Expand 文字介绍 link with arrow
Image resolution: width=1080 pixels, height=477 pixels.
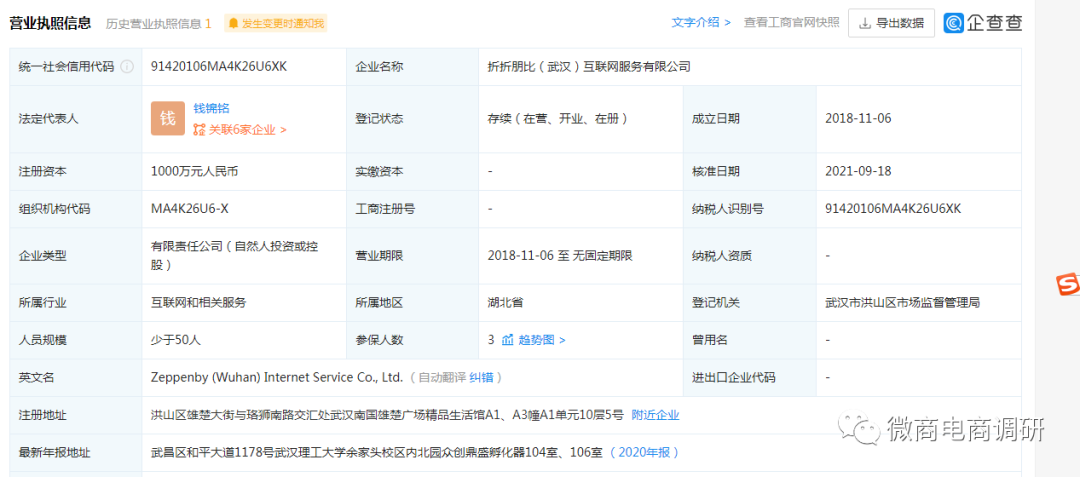point(701,23)
